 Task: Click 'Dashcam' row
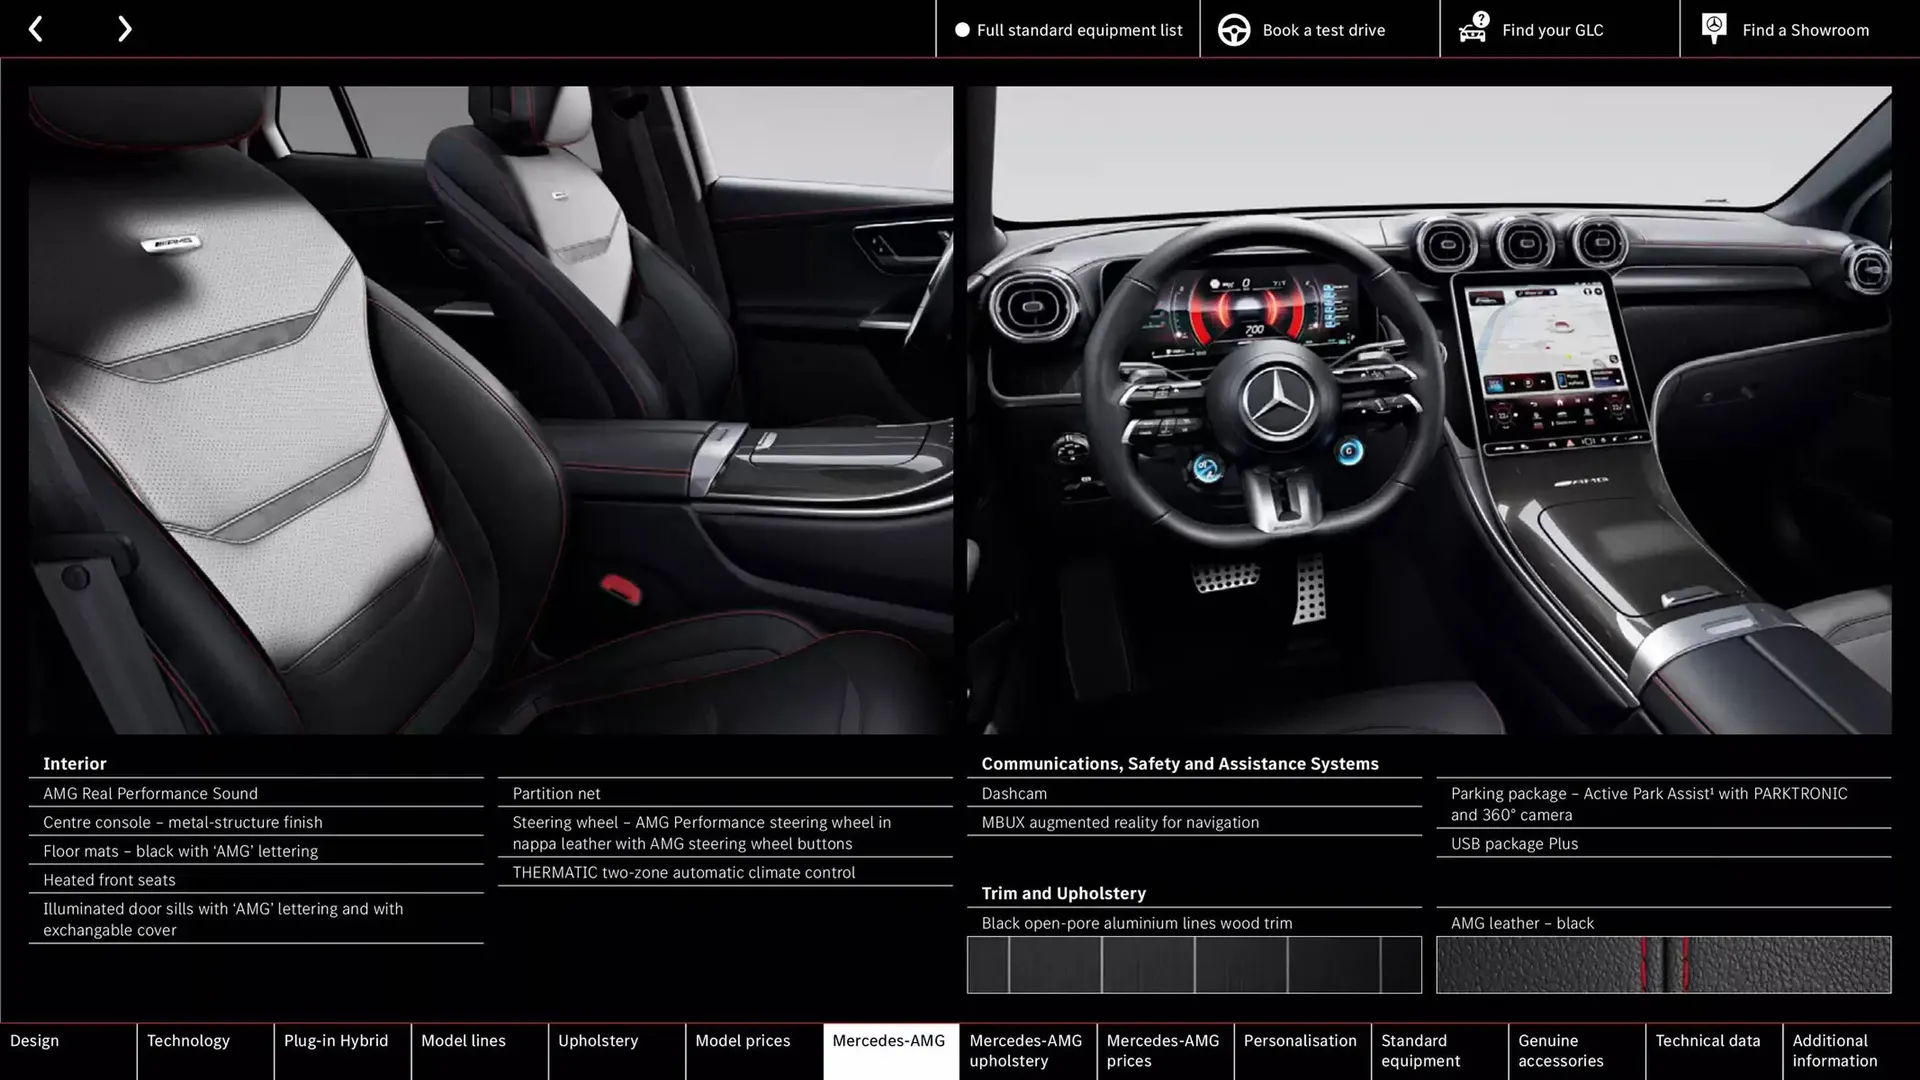pos(1194,793)
